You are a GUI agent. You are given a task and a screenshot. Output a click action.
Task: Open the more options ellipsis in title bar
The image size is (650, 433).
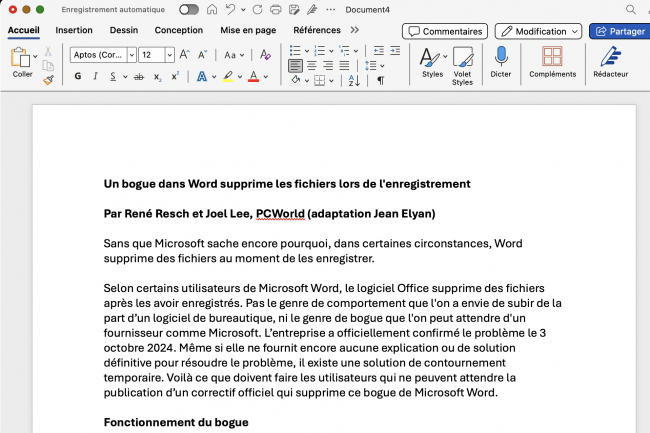(330, 10)
